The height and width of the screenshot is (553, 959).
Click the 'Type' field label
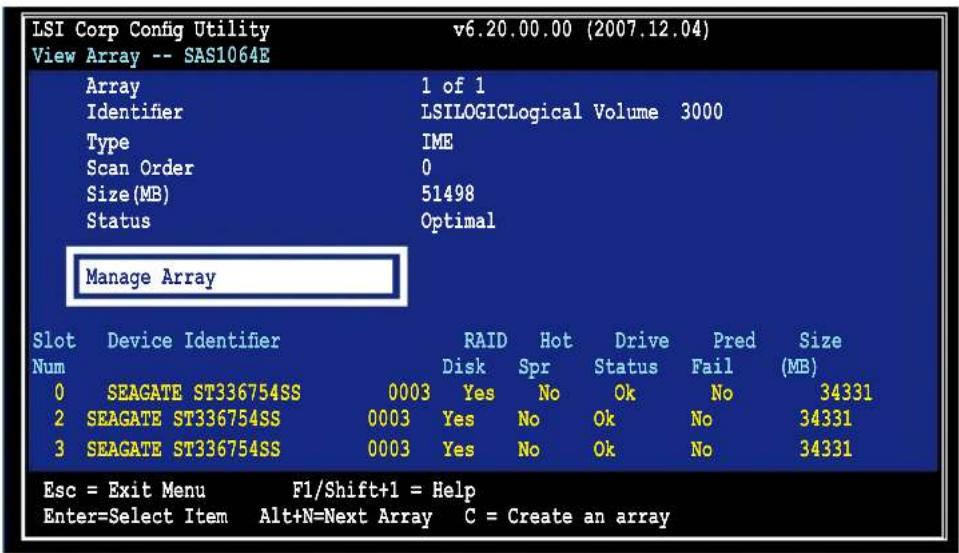pos(108,143)
